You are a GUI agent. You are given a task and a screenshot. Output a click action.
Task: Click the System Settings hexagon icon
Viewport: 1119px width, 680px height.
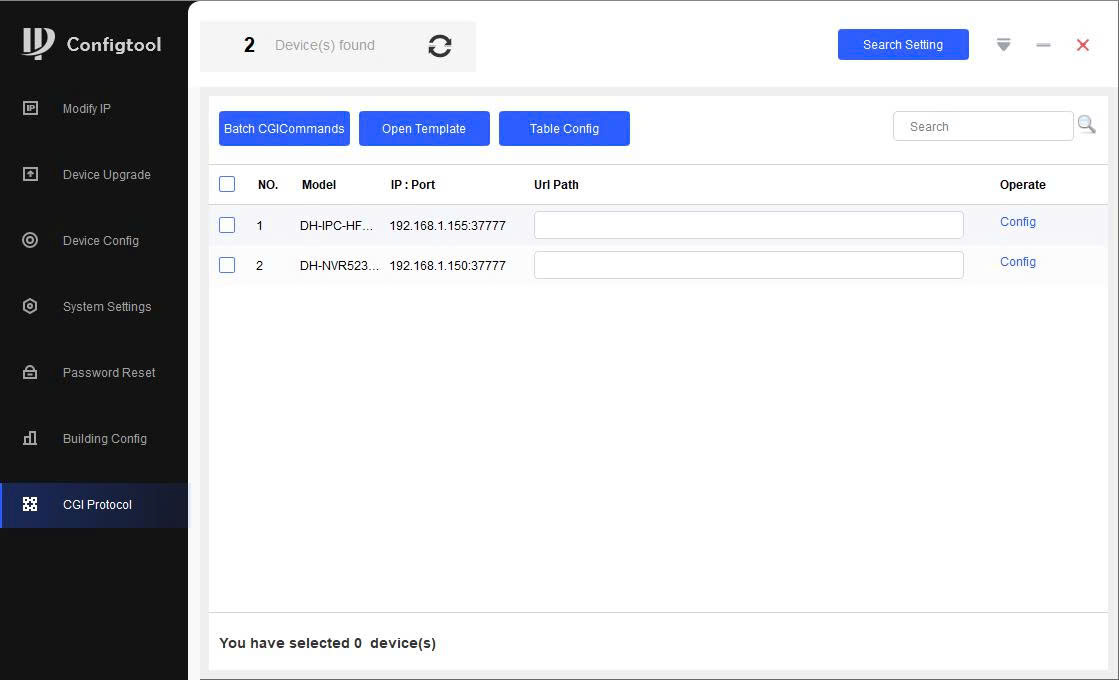30,306
